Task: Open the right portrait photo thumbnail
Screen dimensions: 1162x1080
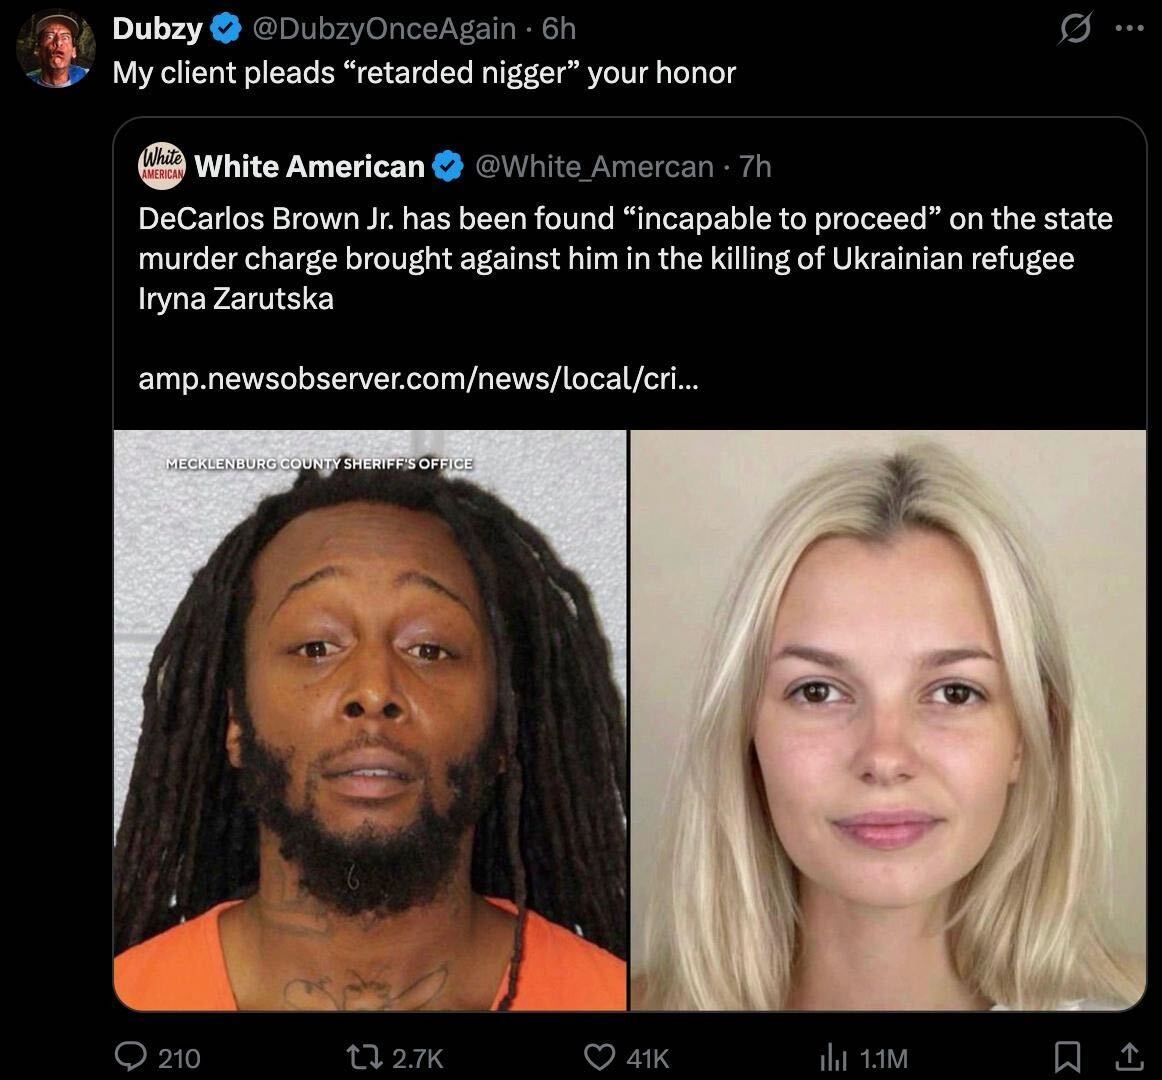Action: (888, 720)
